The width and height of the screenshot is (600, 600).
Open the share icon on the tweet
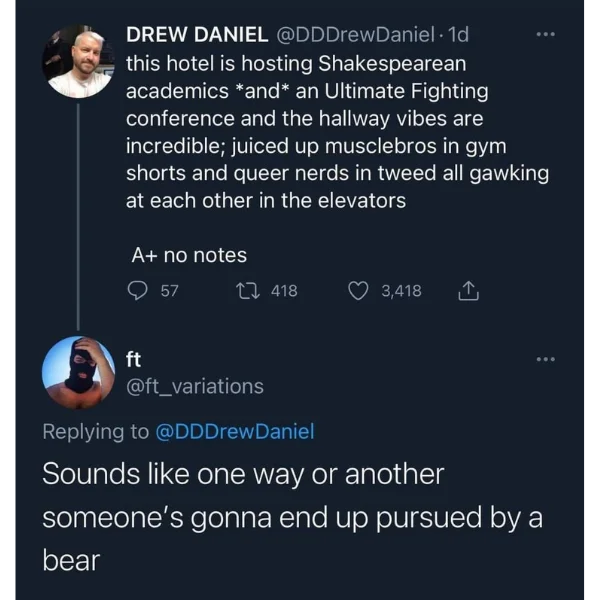tap(468, 290)
